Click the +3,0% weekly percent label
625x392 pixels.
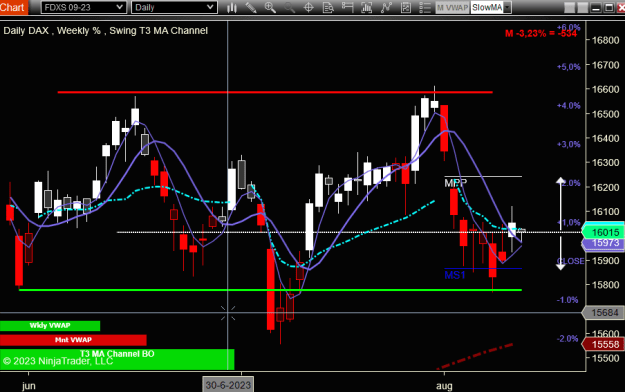[x=569, y=144]
